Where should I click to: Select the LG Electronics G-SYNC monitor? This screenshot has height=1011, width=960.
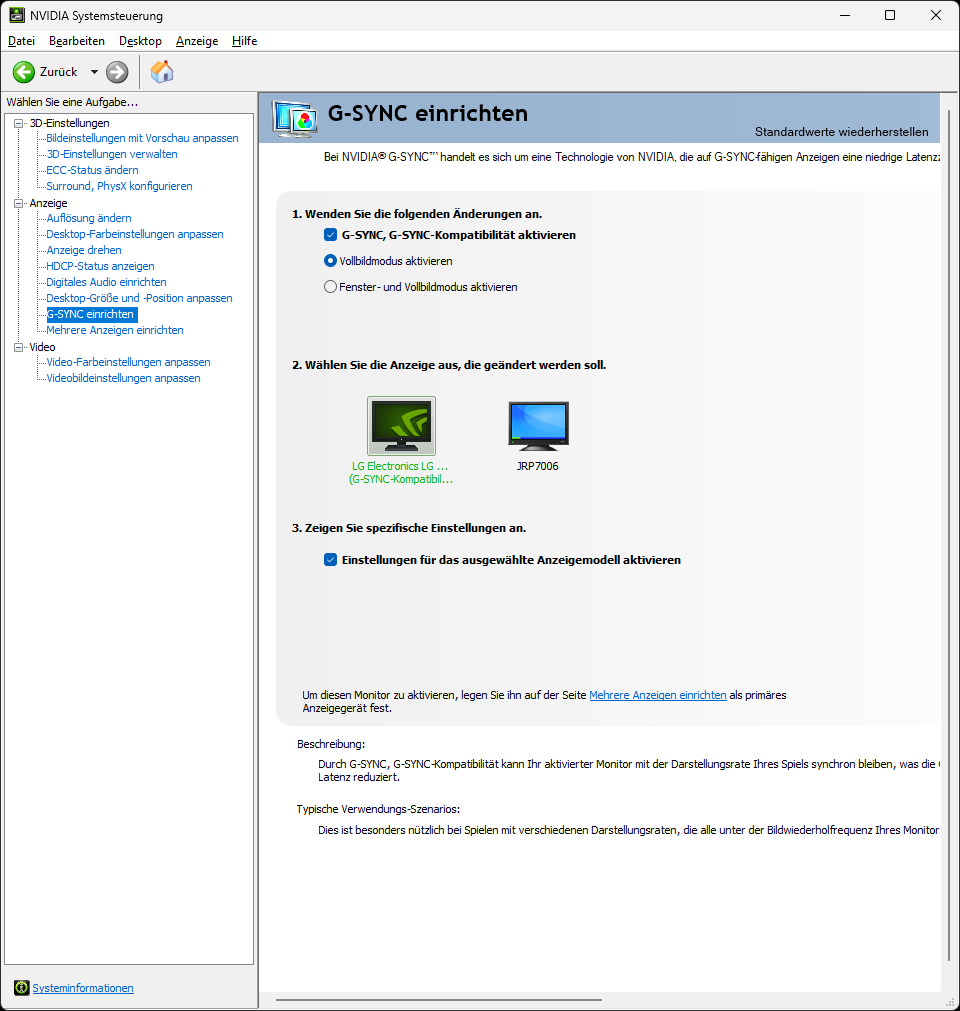(x=401, y=426)
